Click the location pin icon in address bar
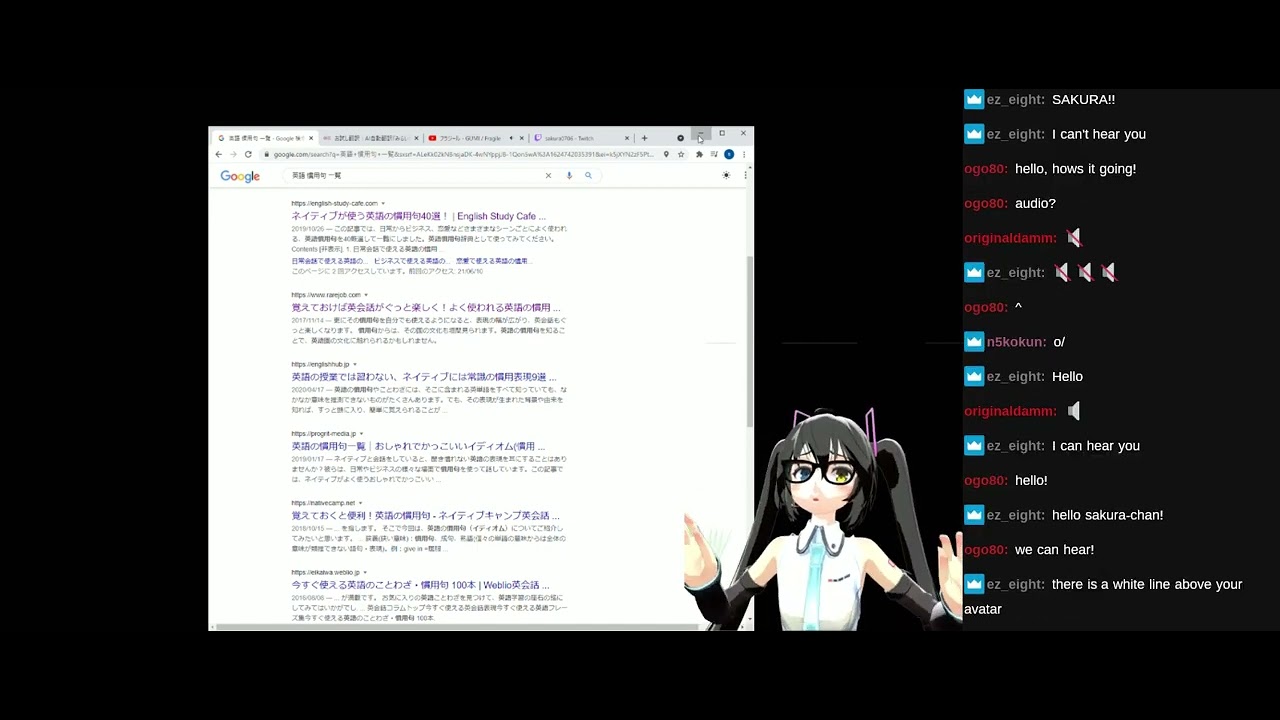 point(666,154)
